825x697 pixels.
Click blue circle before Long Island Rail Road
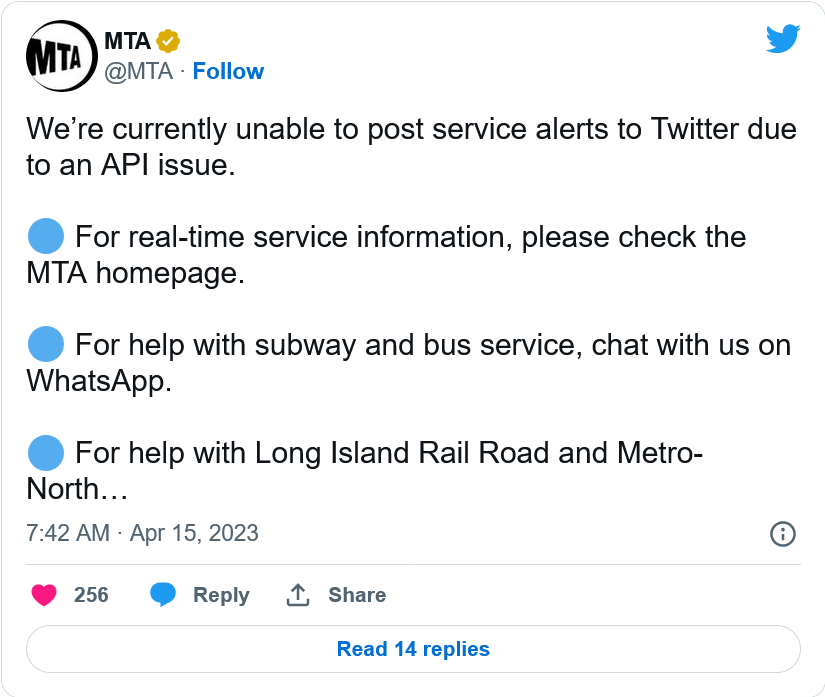click(46, 453)
